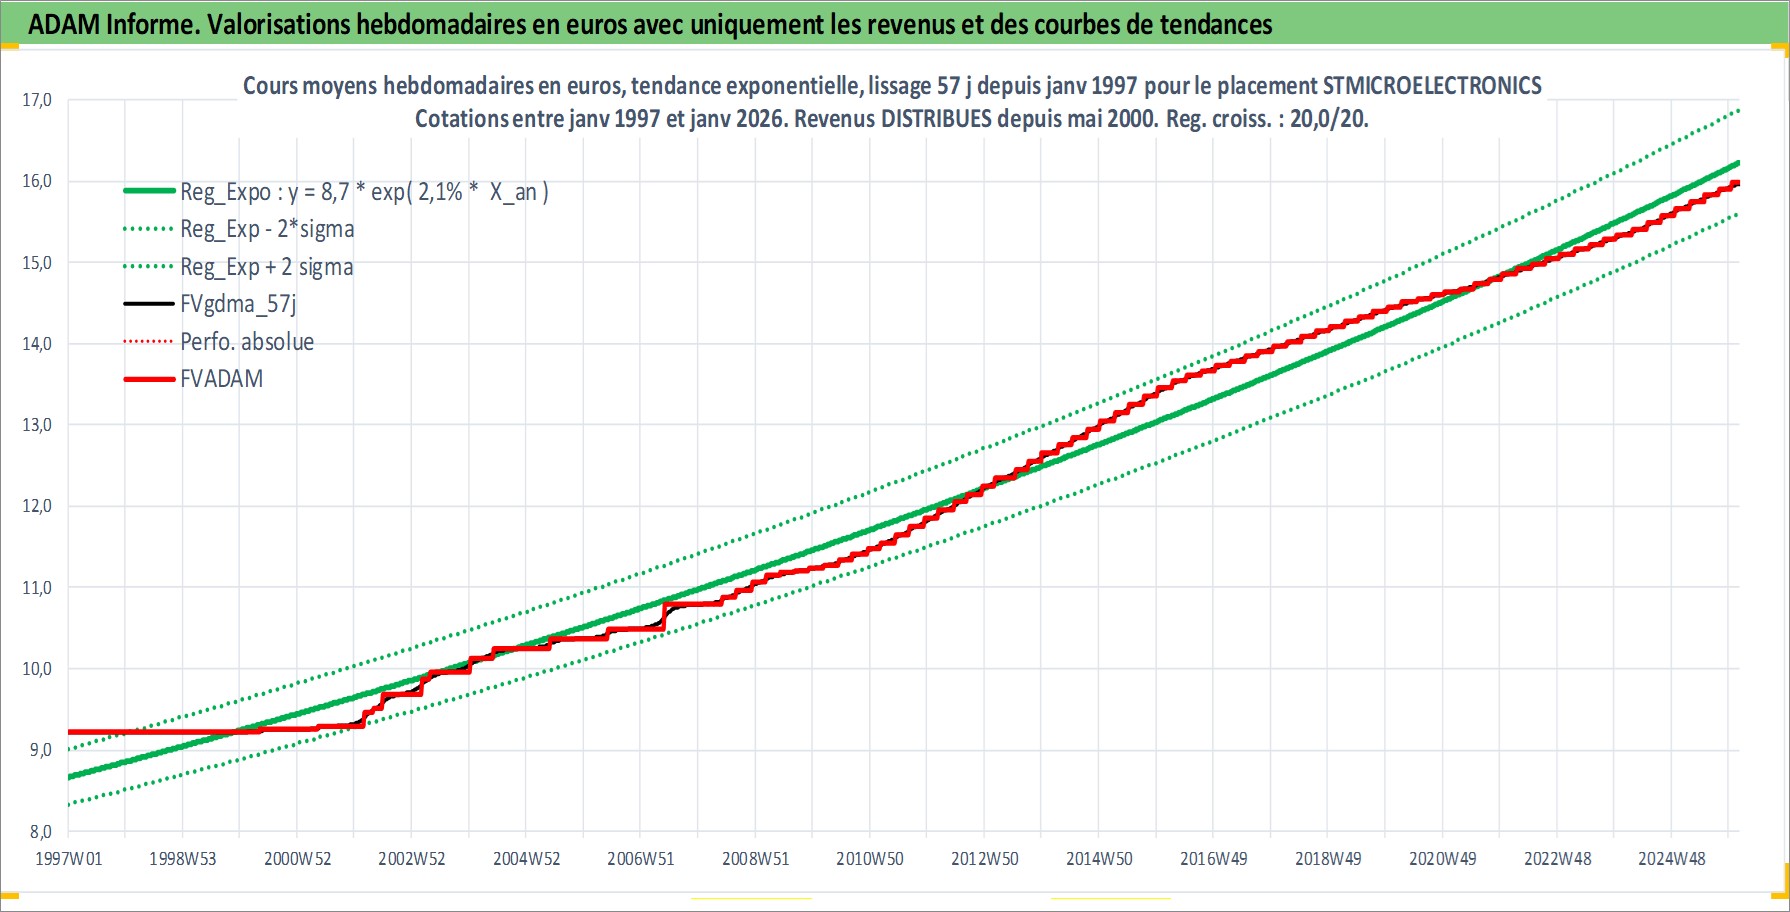Screen dimensions: 1790x912
Task: Click the y-axis label 14,0
Action: click(37, 344)
